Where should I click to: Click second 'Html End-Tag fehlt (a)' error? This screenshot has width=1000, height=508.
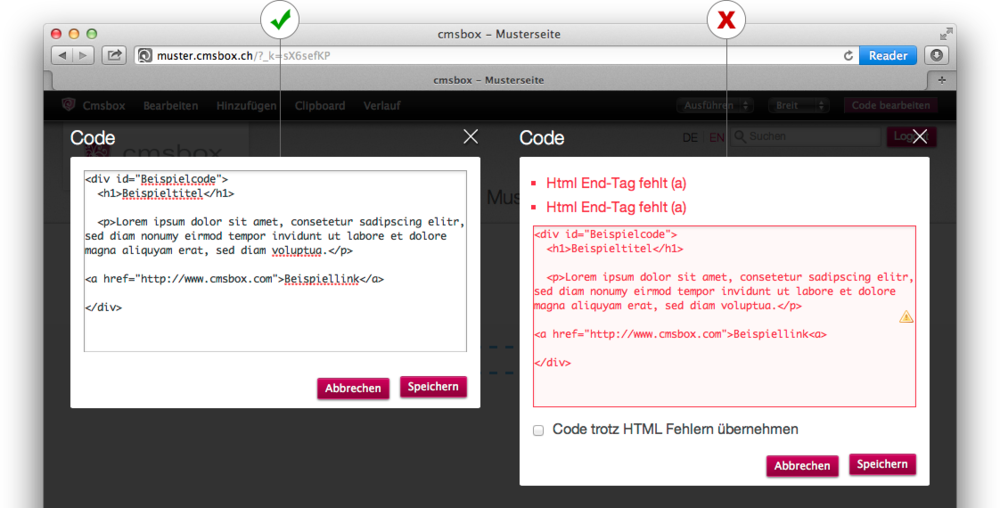pyautogui.click(x=616, y=207)
